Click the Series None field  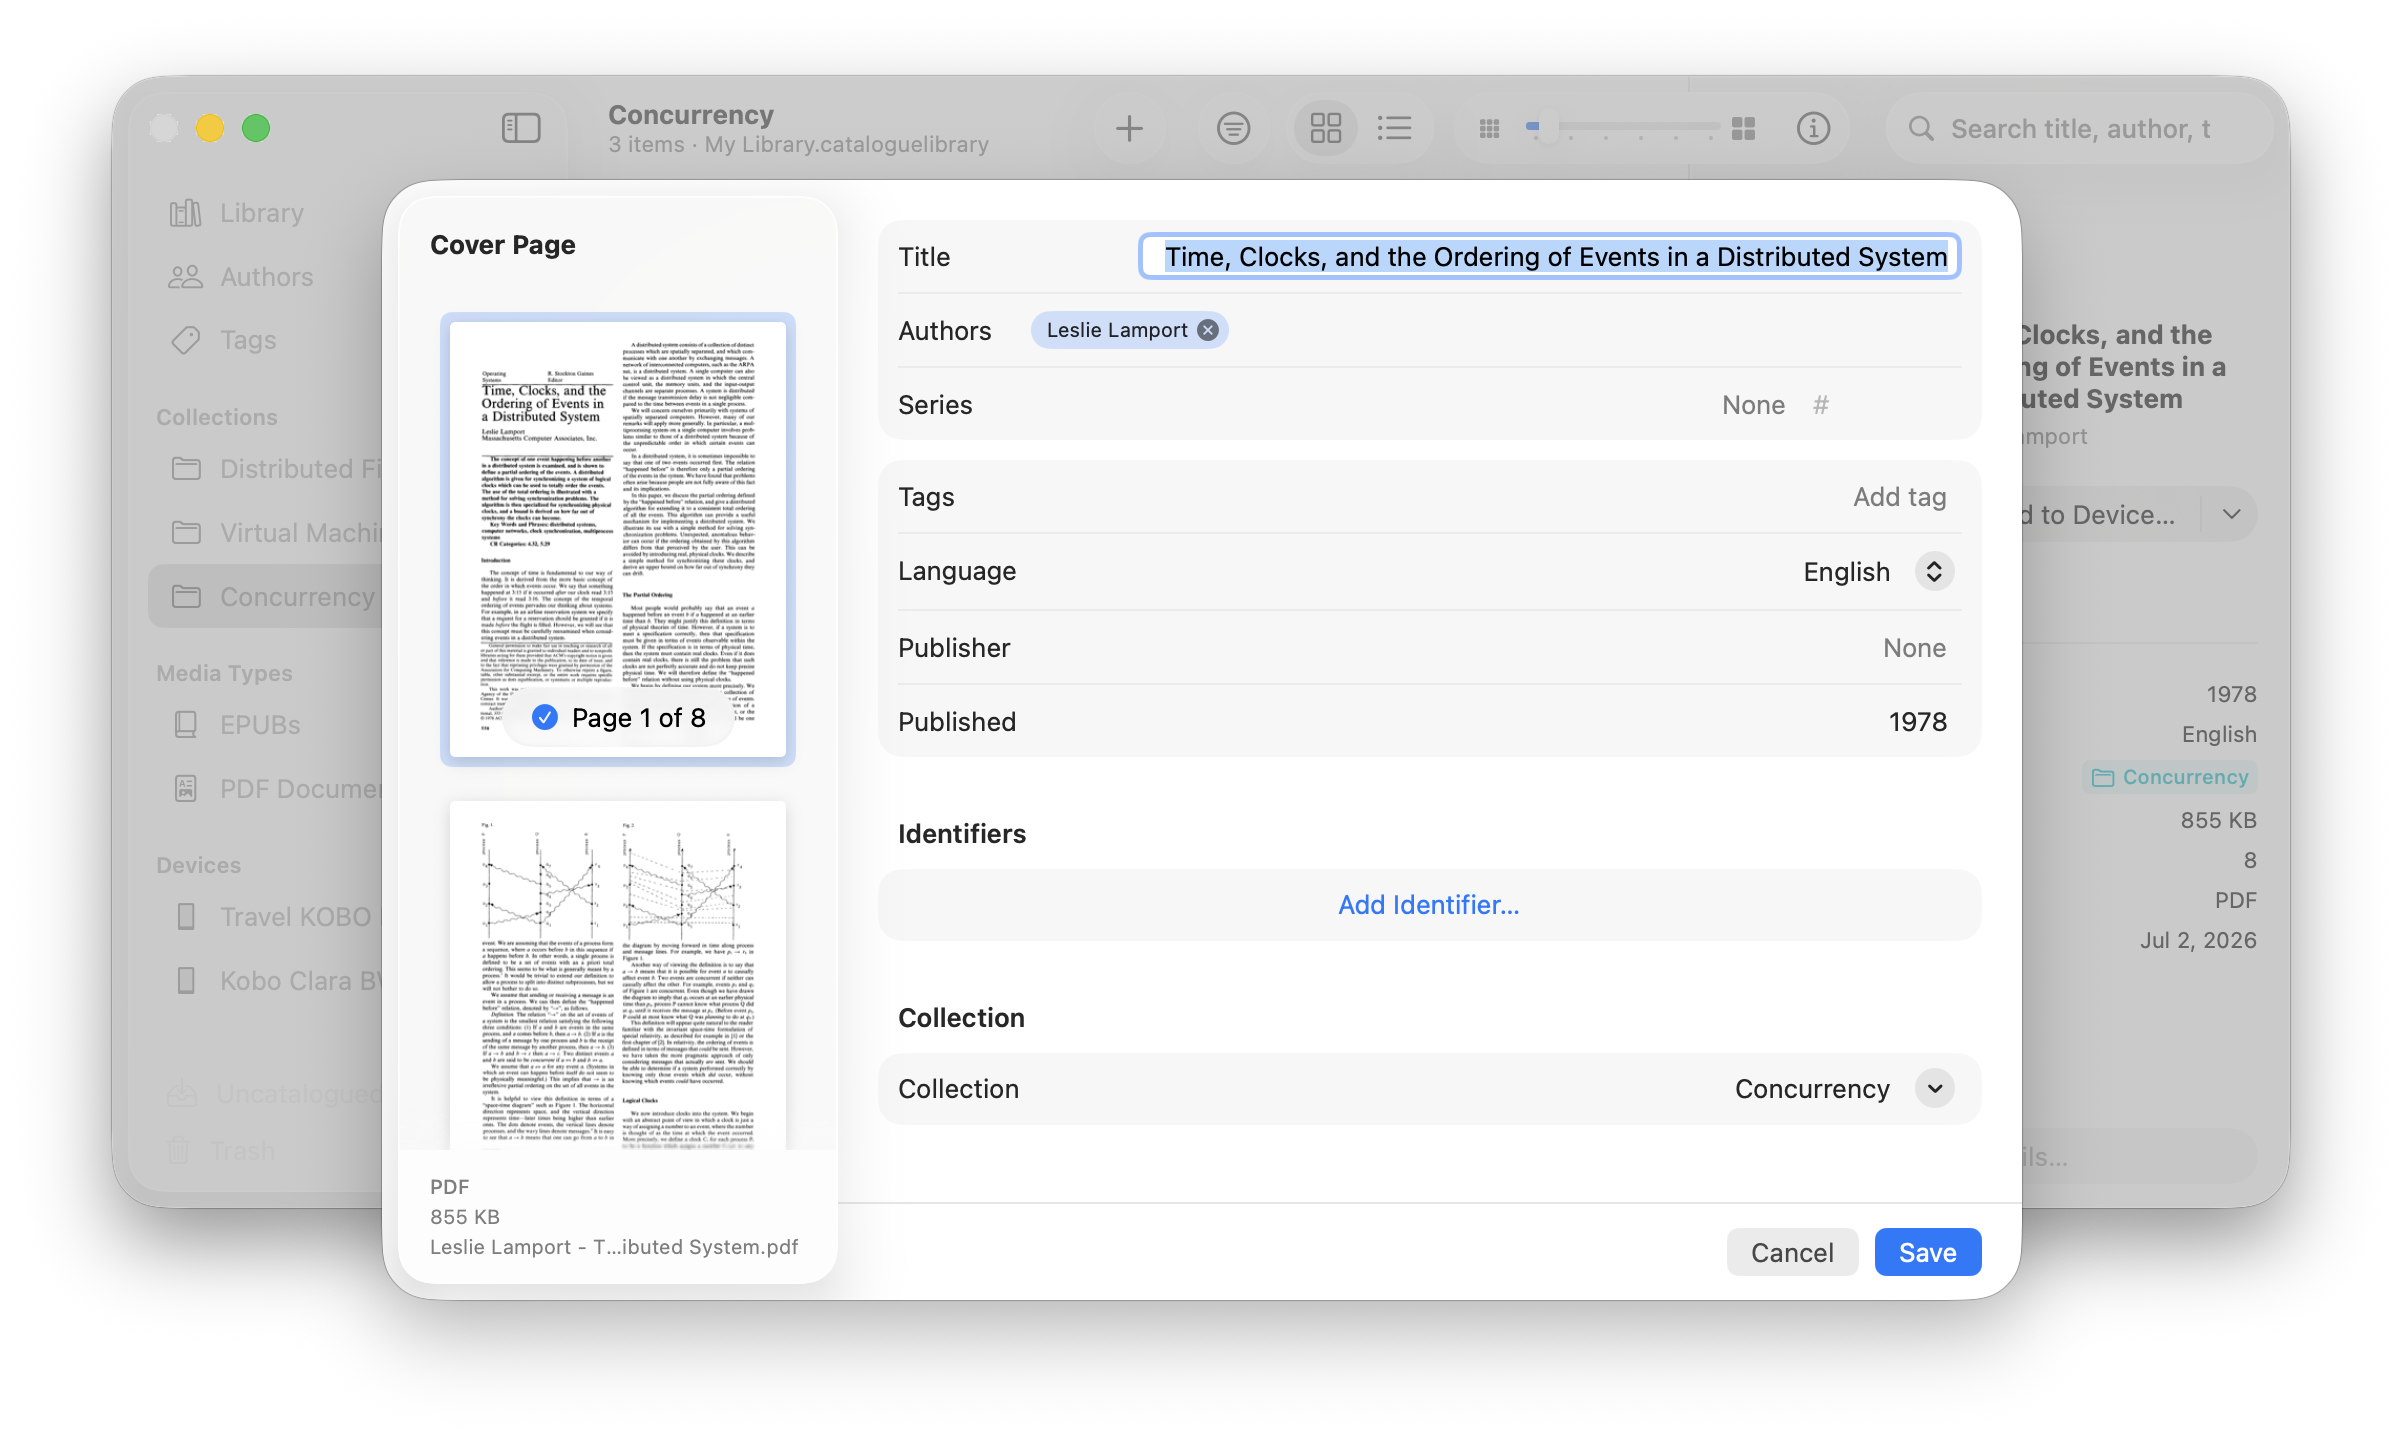coord(1753,405)
